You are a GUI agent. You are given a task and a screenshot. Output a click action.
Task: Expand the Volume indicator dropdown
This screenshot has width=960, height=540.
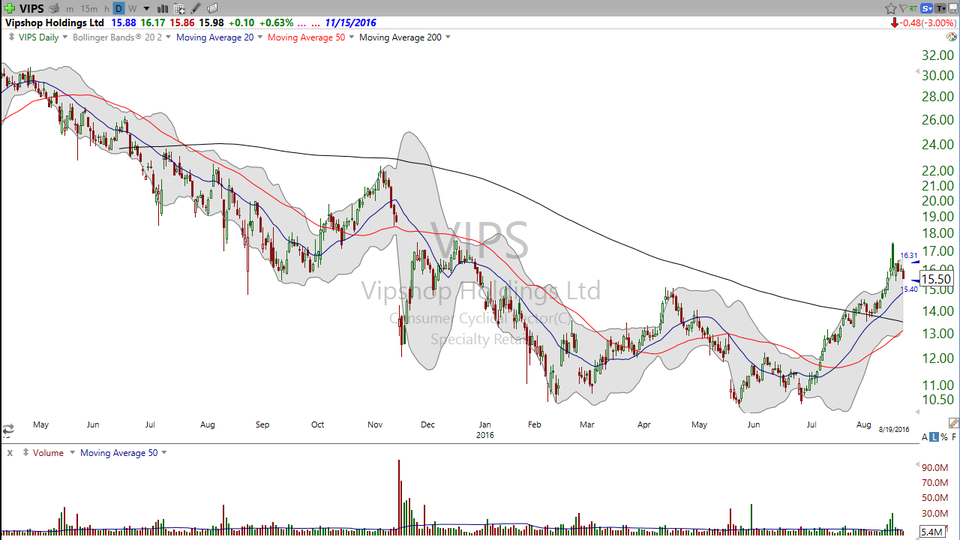(x=72, y=452)
